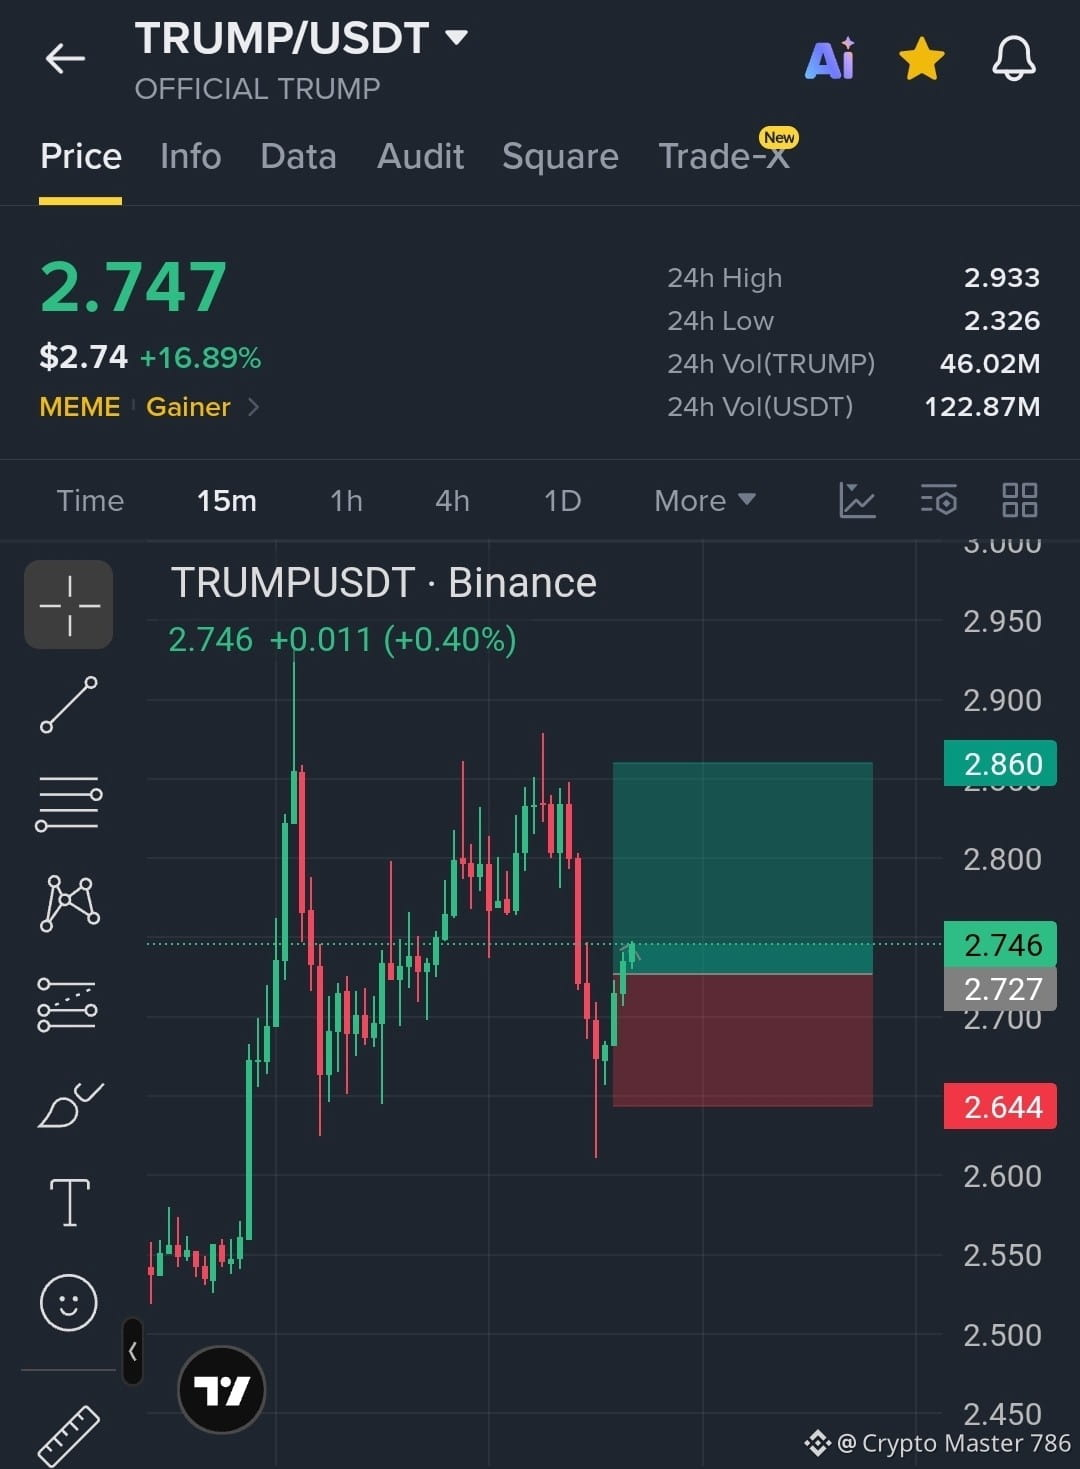Select the 15m interval
Image resolution: width=1080 pixels, height=1469 pixels.
pyautogui.click(x=227, y=500)
